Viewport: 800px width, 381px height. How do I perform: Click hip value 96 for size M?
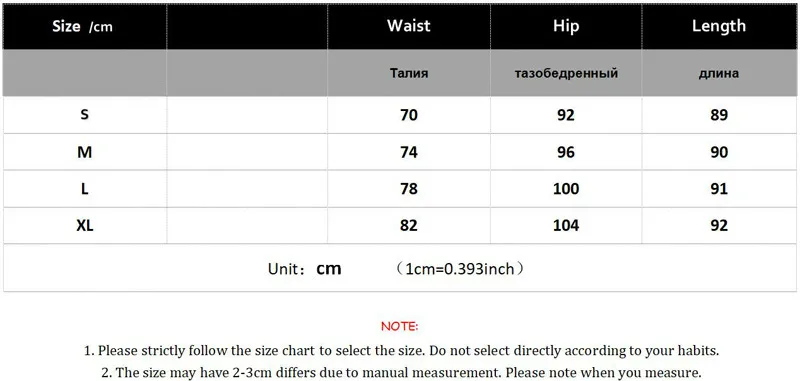(566, 152)
